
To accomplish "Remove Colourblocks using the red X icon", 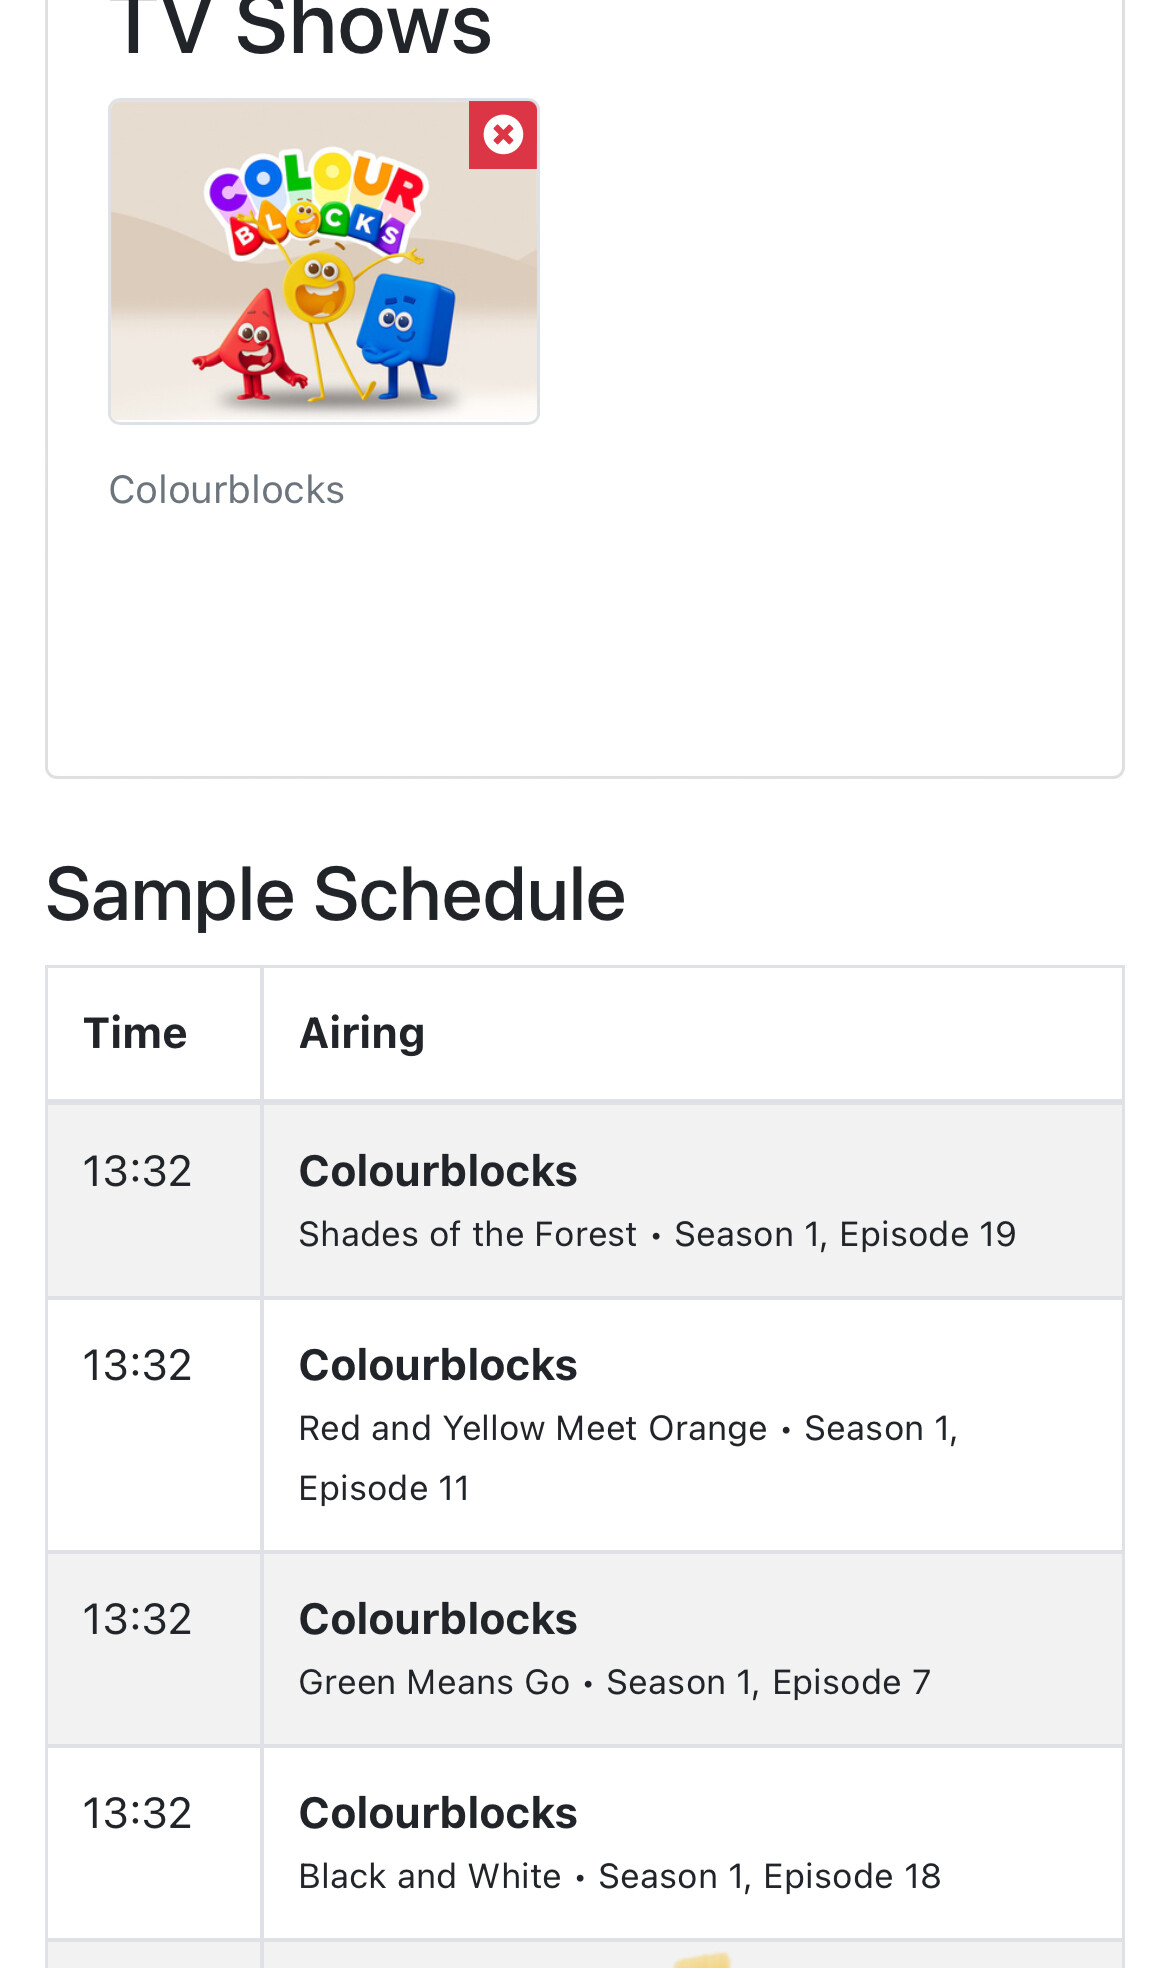I will coord(503,134).
